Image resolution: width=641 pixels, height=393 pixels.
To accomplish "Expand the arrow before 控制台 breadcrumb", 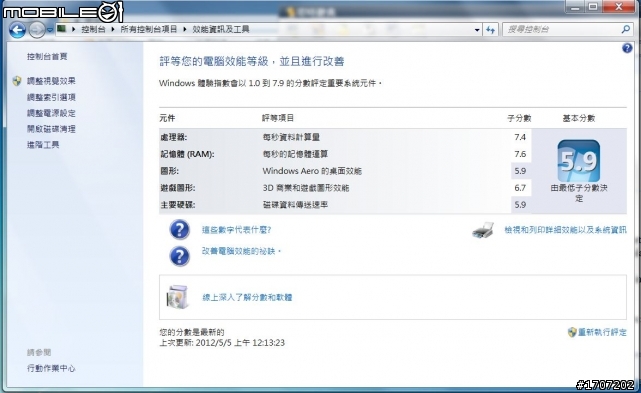I will tap(74, 29).
